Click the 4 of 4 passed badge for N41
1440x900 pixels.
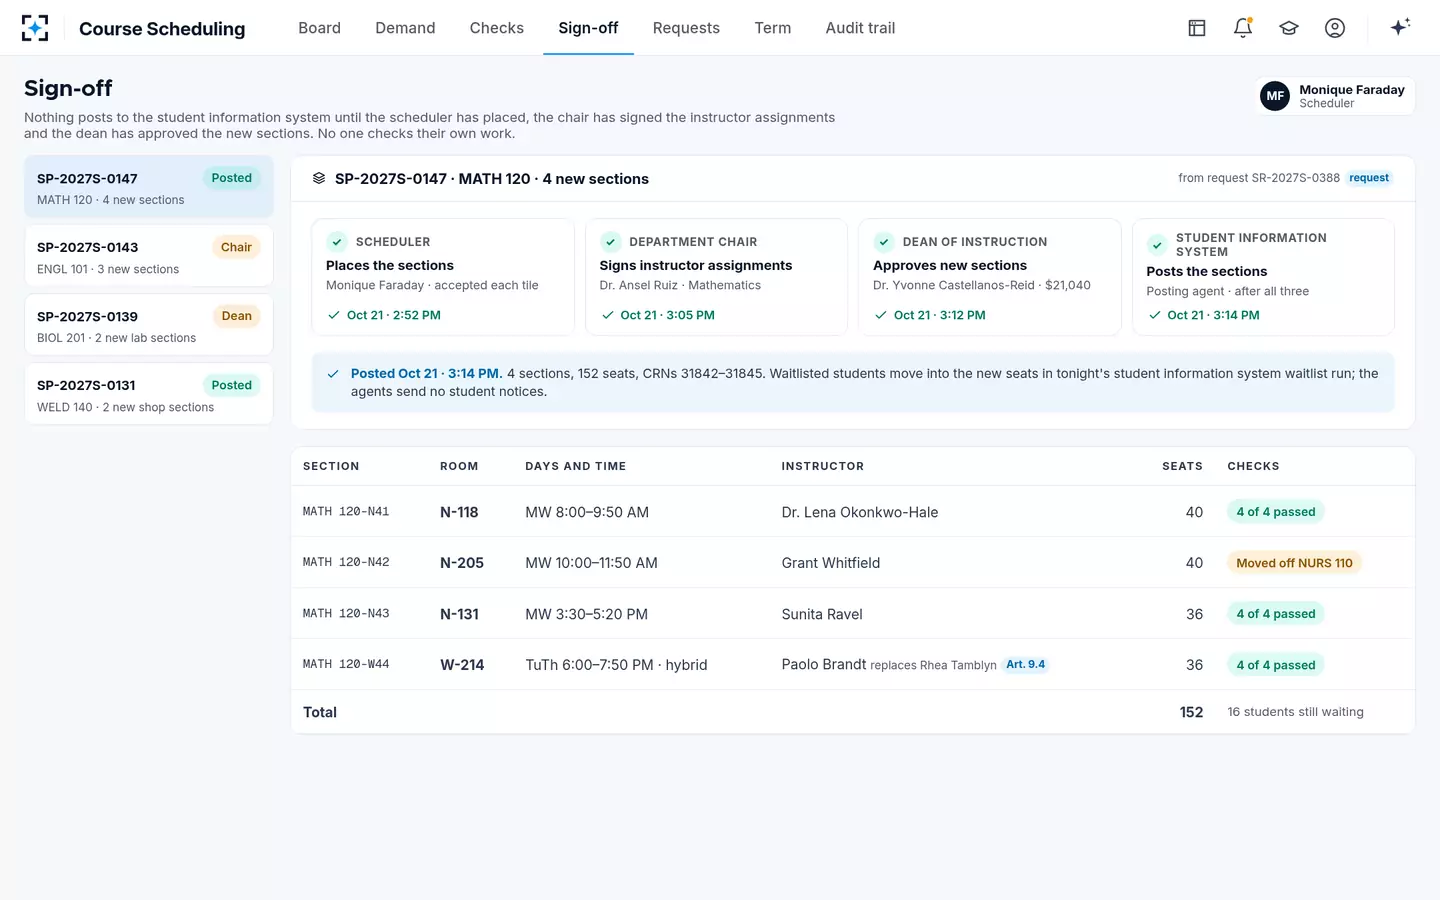pyautogui.click(x=1276, y=512)
